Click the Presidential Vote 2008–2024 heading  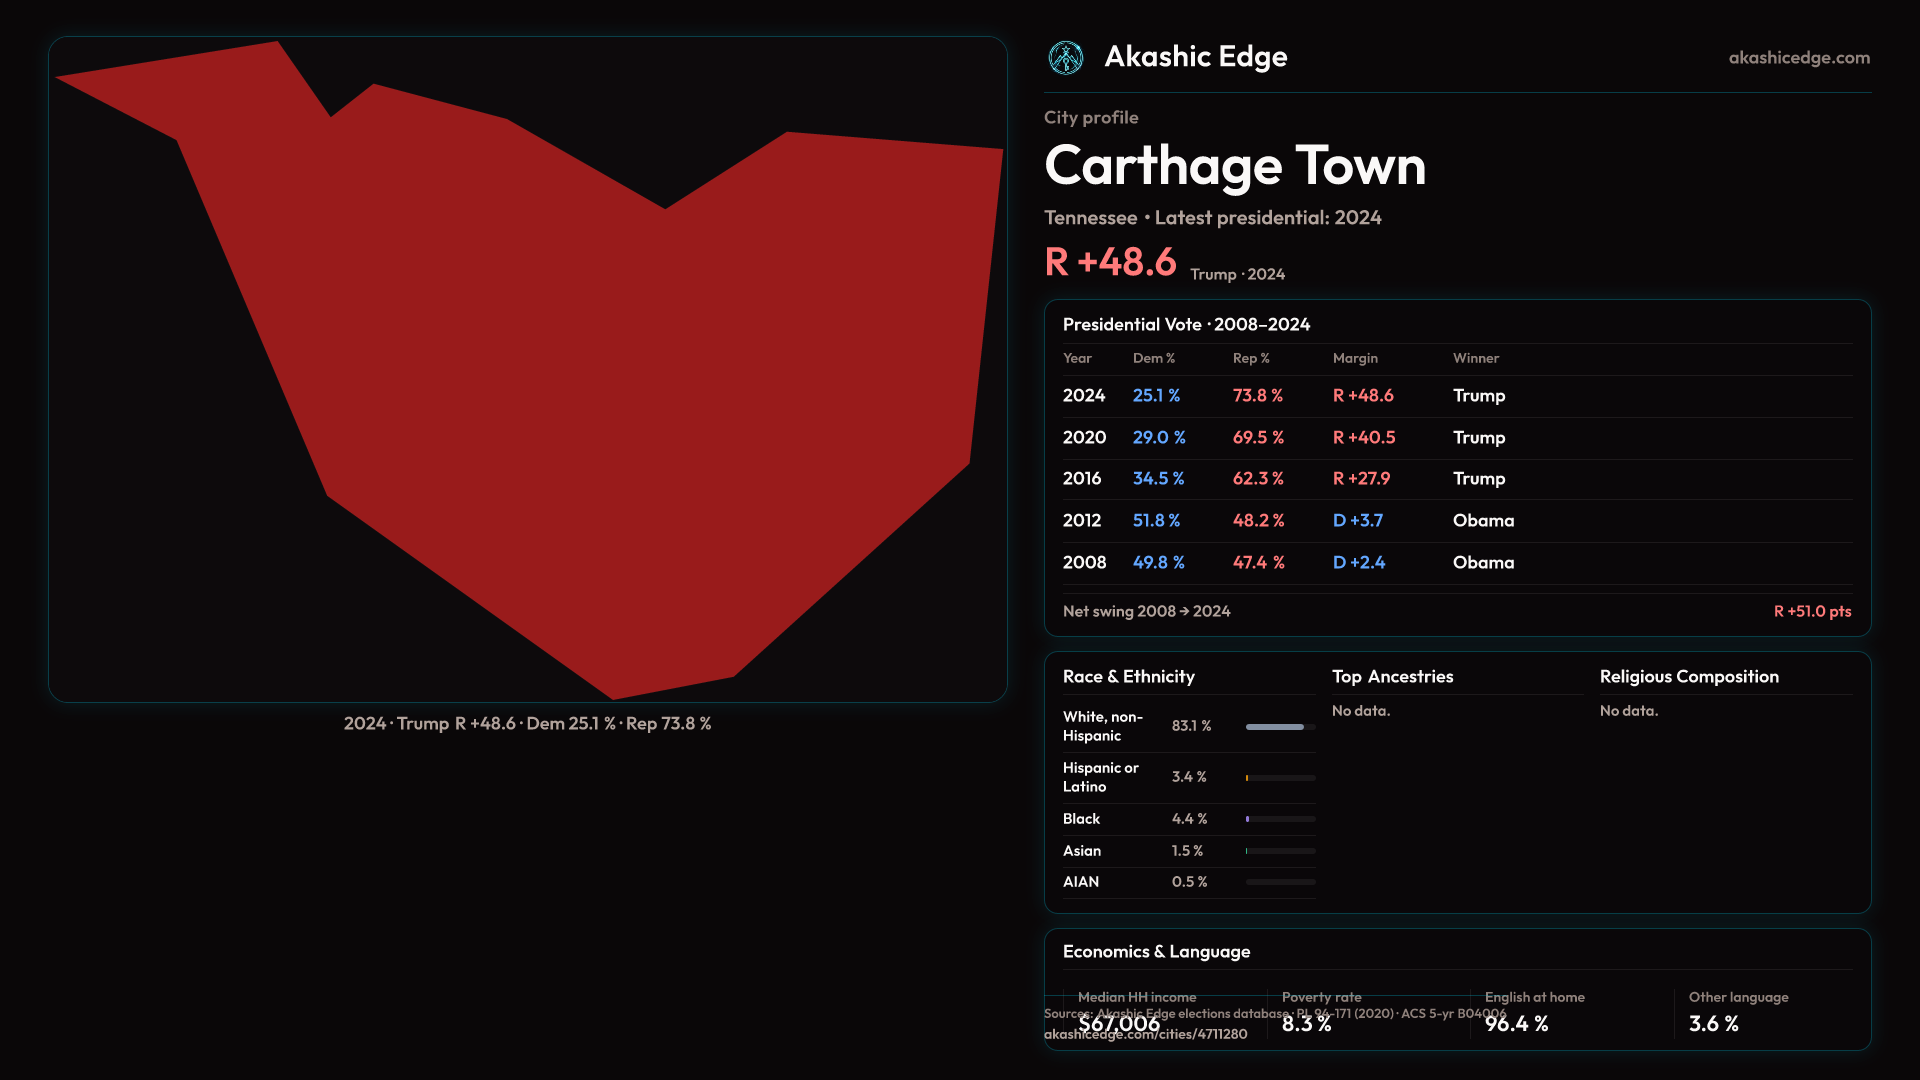point(1186,325)
